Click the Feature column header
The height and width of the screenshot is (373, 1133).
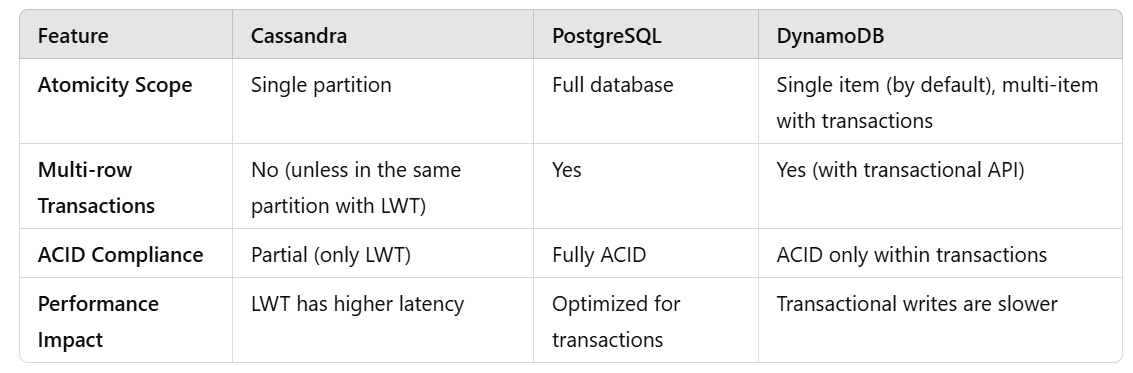73,35
